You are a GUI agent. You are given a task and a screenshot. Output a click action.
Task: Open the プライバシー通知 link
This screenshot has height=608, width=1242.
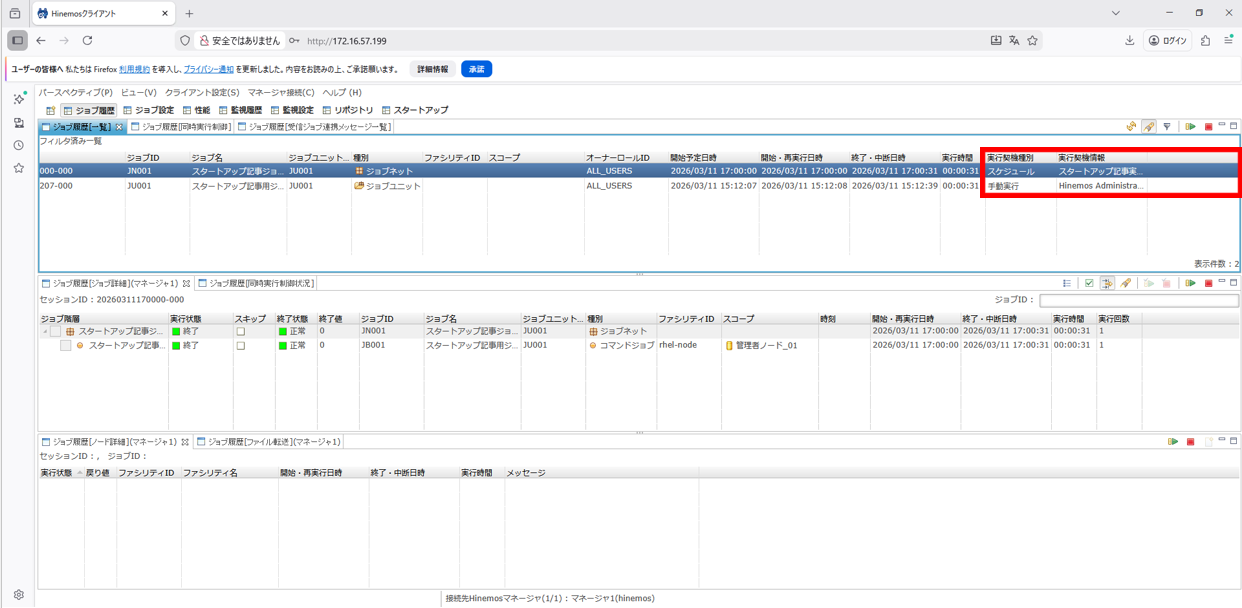[x=209, y=69]
